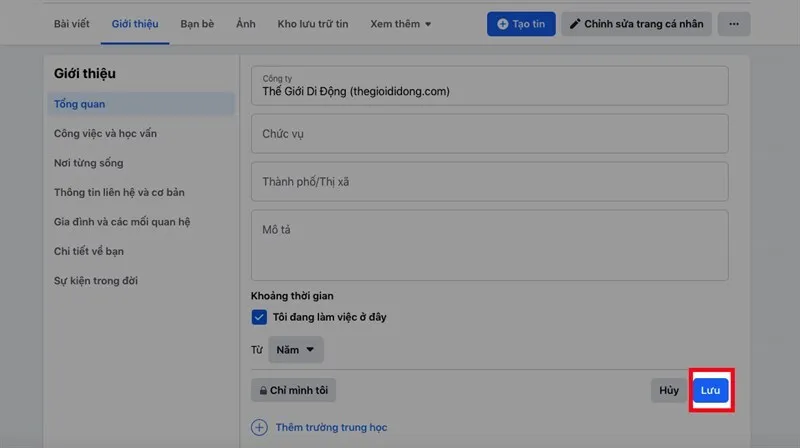Open Kho lưu trữ tin tab
The width and height of the screenshot is (800, 448).
(x=312, y=23)
